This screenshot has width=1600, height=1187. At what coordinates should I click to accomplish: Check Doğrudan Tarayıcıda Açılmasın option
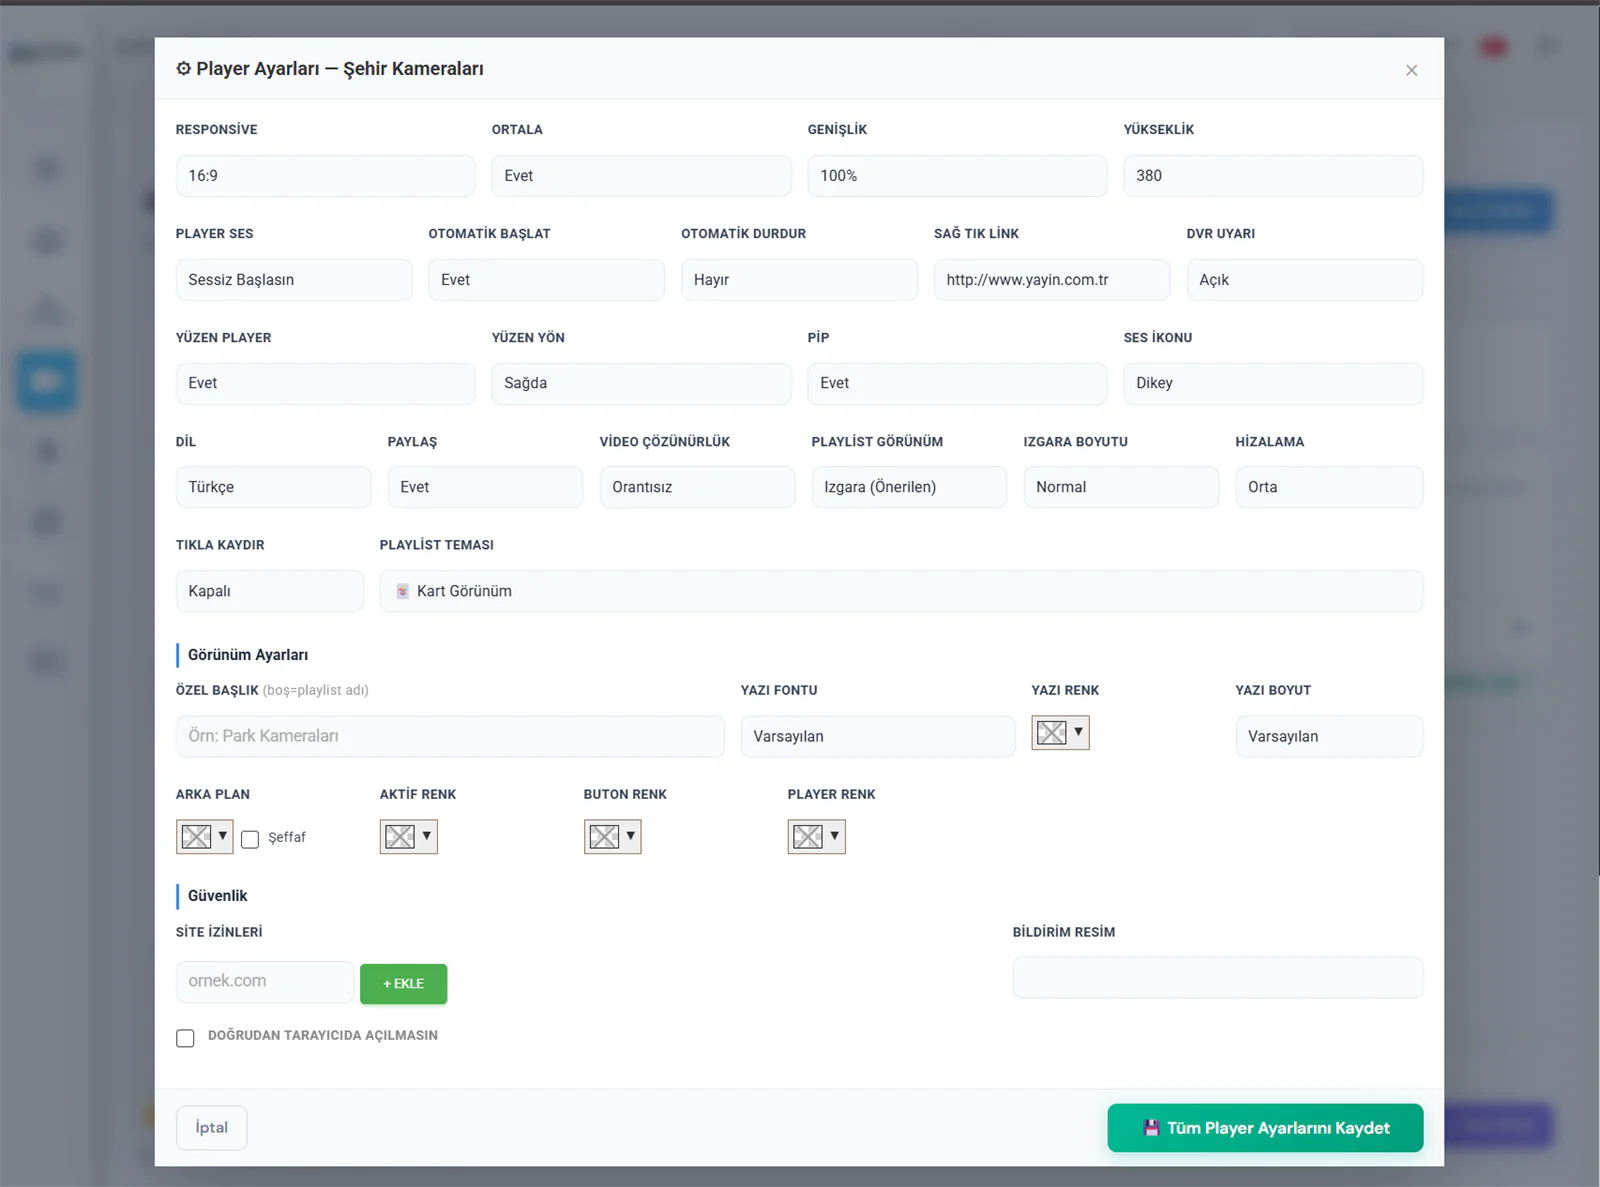coord(185,1038)
